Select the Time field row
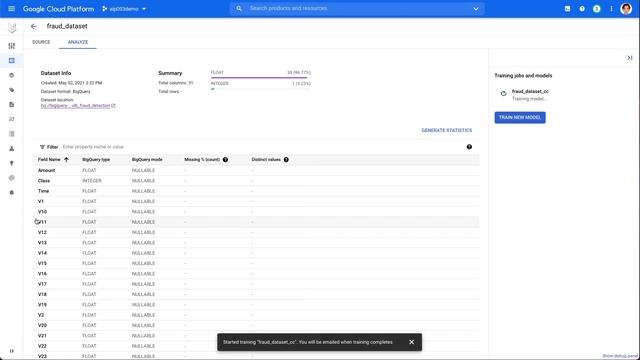This screenshot has width=640, height=360. [256, 191]
